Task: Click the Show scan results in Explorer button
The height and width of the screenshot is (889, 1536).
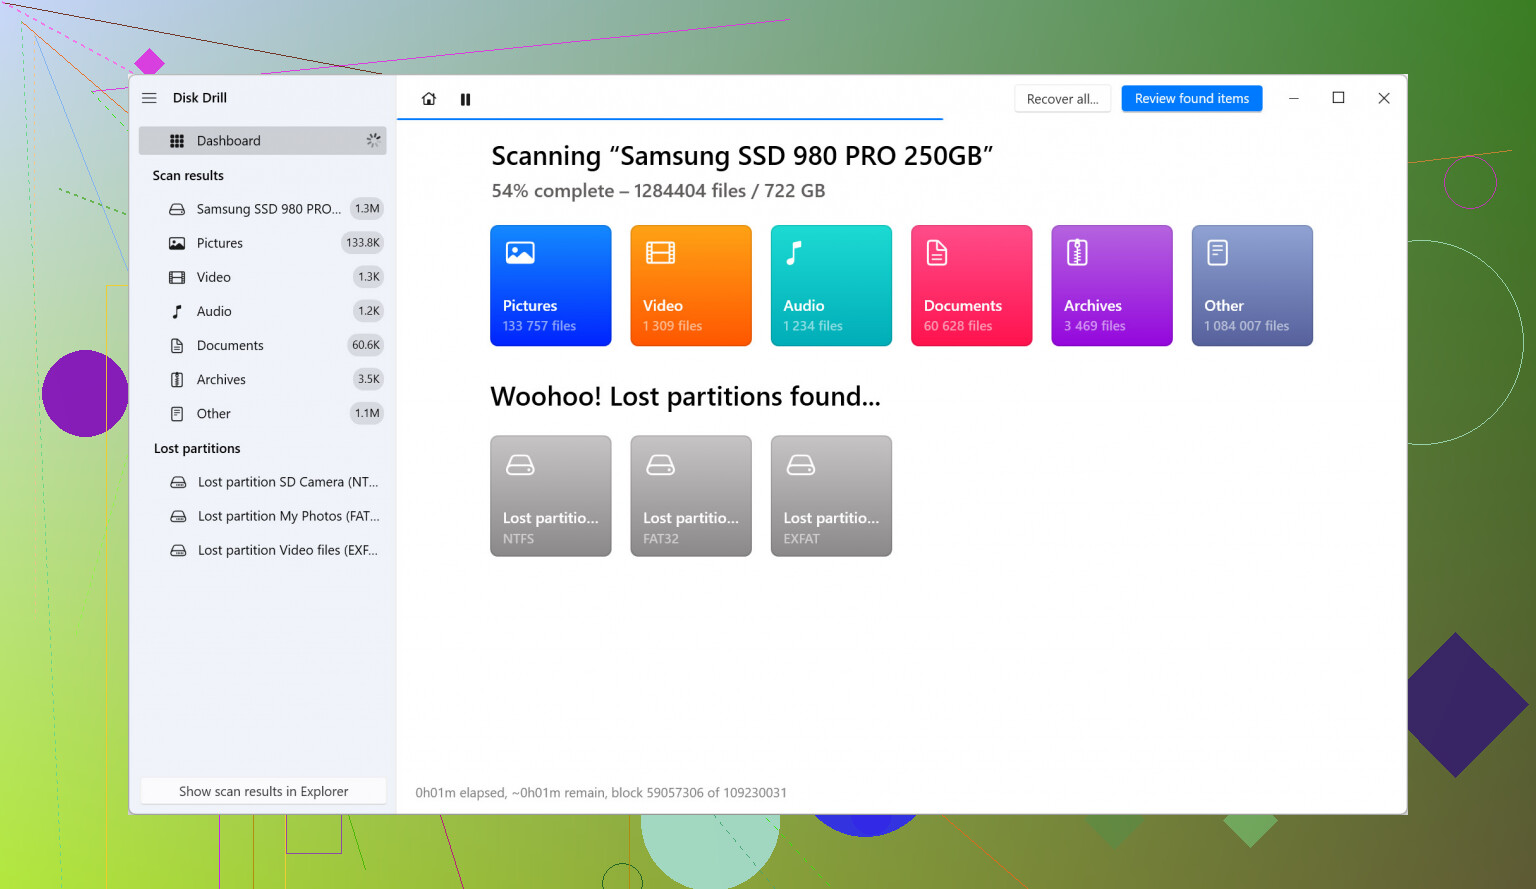Action: click(x=263, y=791)
